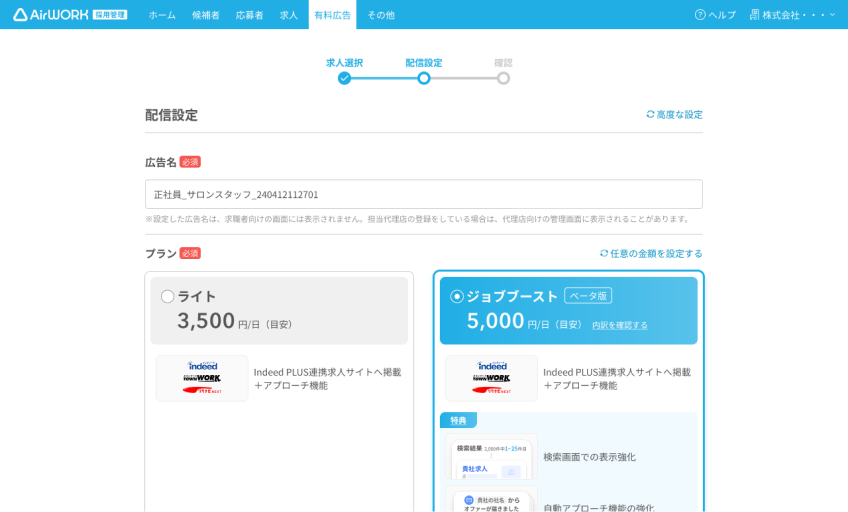Select the 有料広告 tab
The image size is (848, 512).
pyautogui.click(x=333, y=15)
